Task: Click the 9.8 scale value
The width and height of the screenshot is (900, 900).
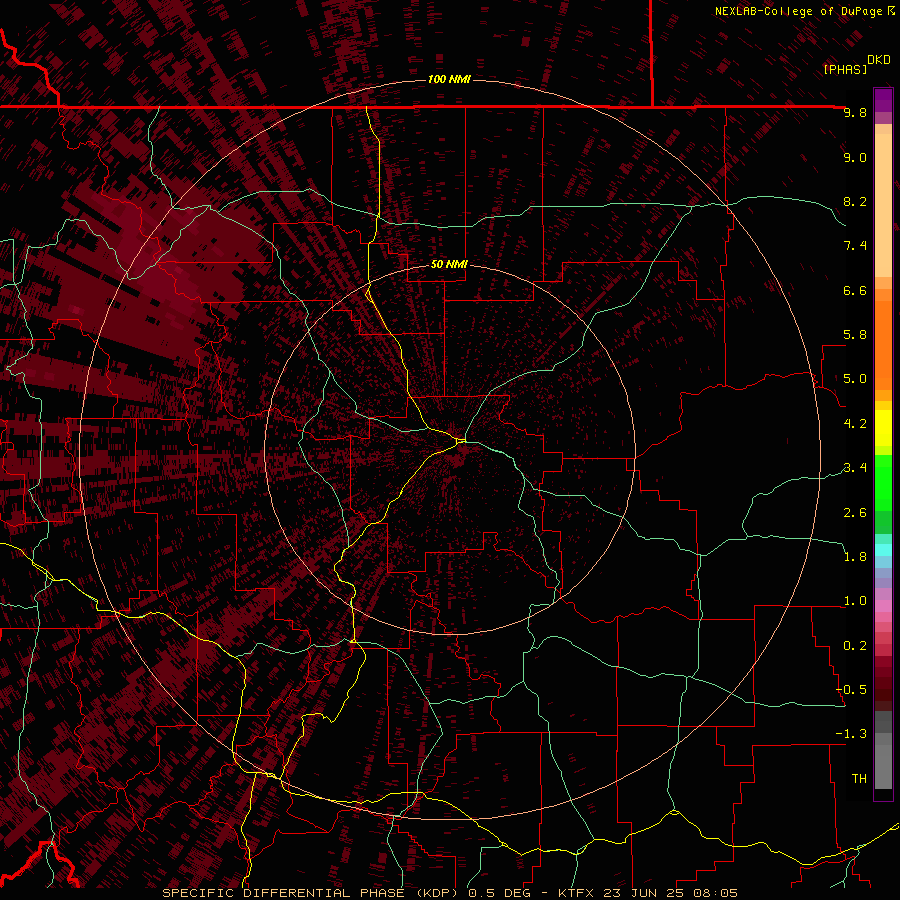Action: tap(855, 112)
